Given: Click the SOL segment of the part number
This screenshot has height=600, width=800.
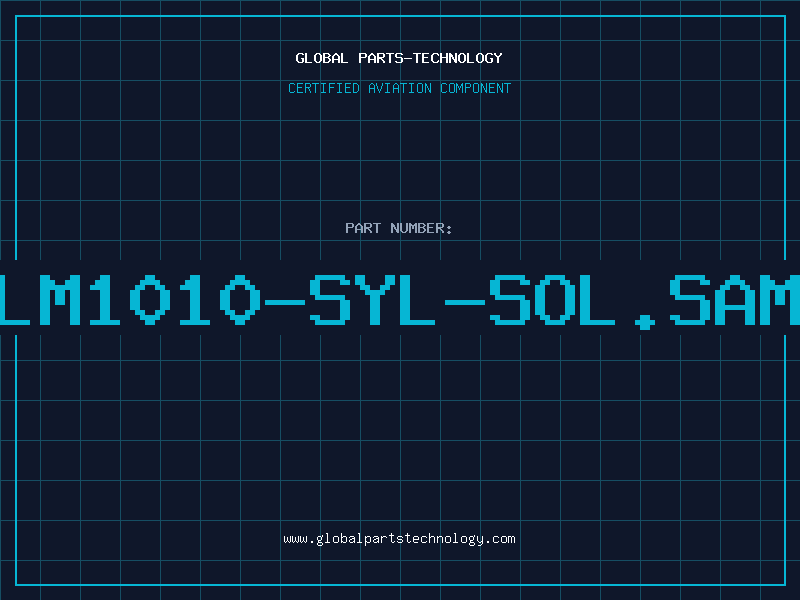Looking at the screenshot, I should click(553, 300).
